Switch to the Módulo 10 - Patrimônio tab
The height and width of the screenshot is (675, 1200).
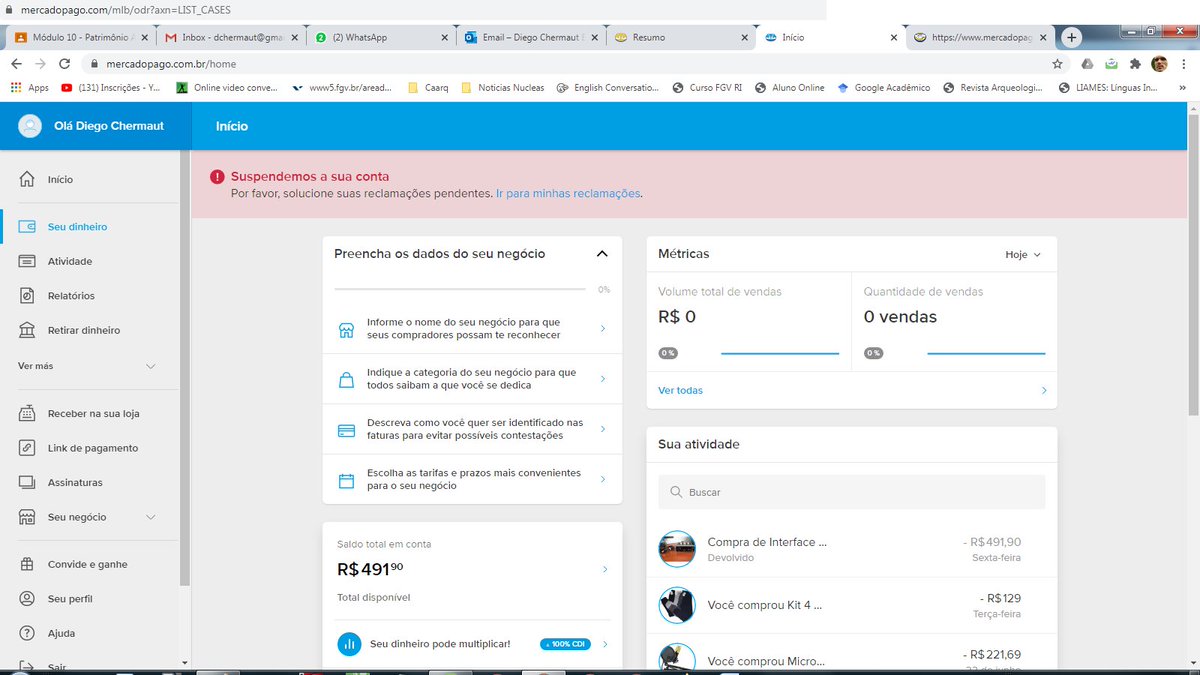click(82, 37)
